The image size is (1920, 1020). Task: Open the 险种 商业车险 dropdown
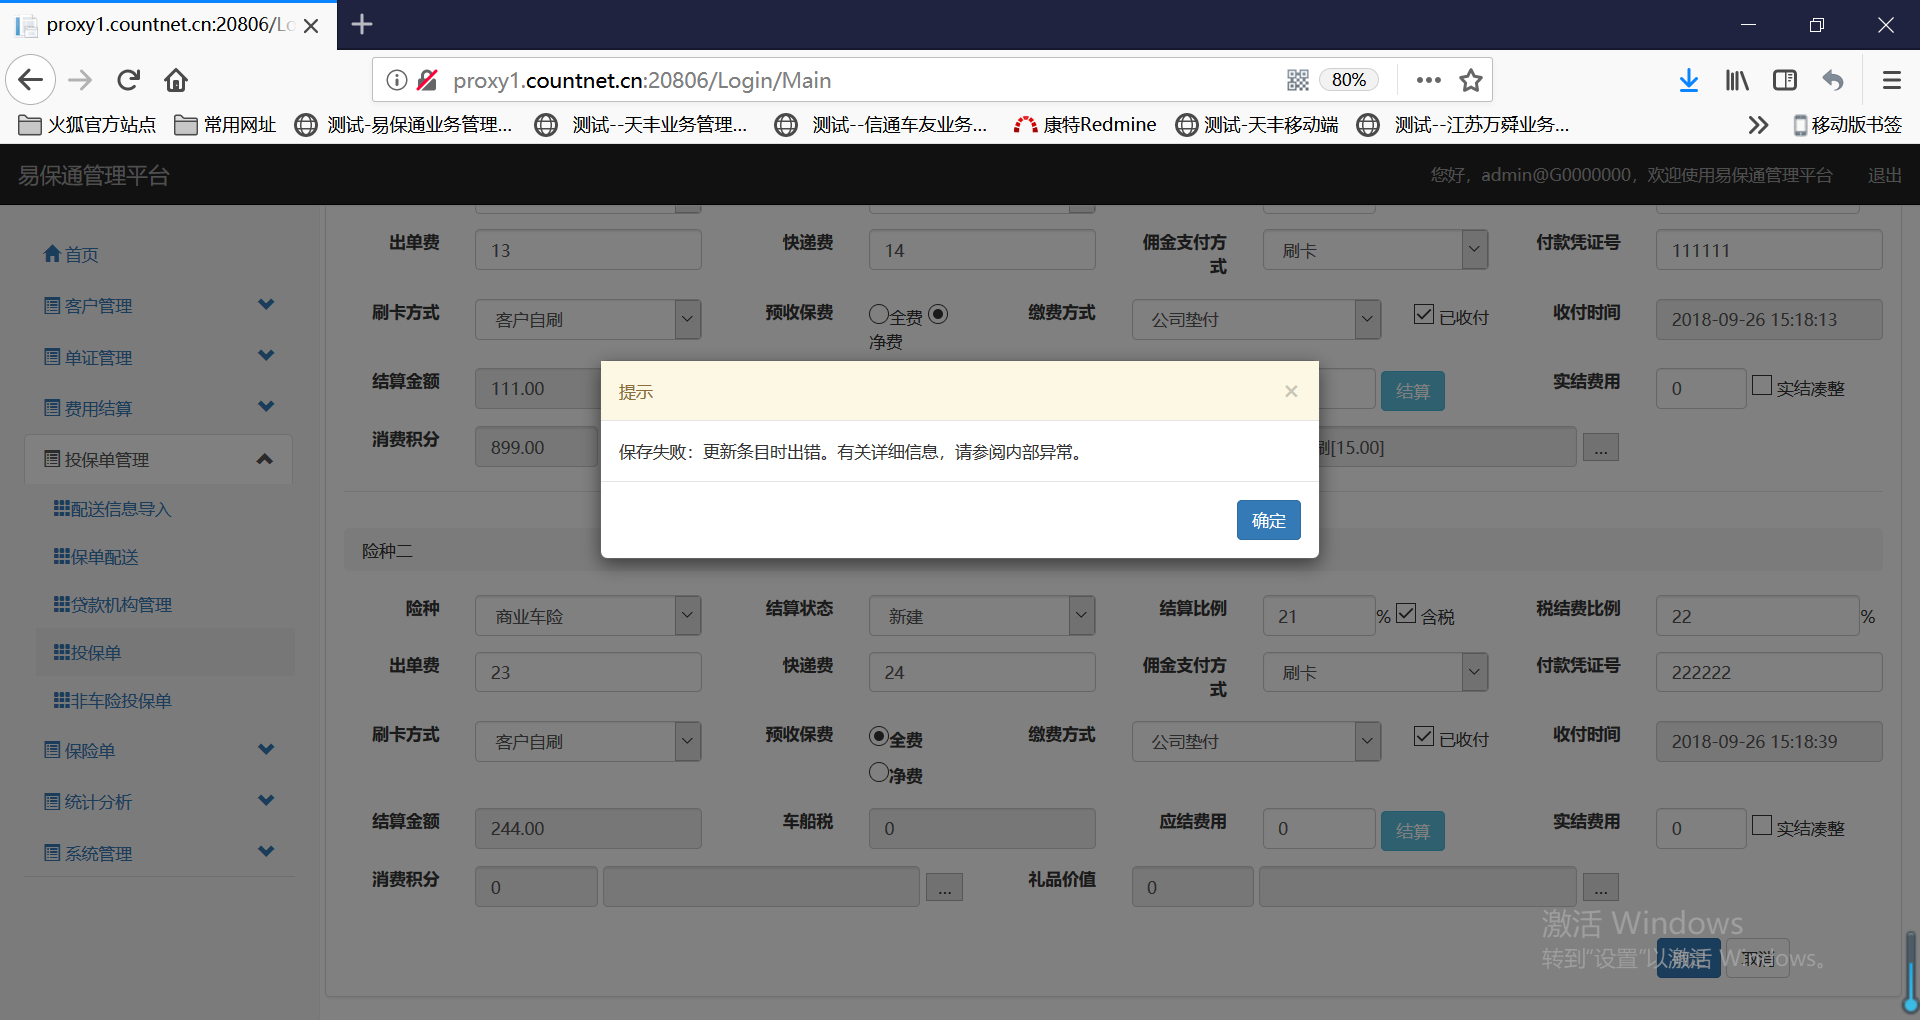point(587,616)
